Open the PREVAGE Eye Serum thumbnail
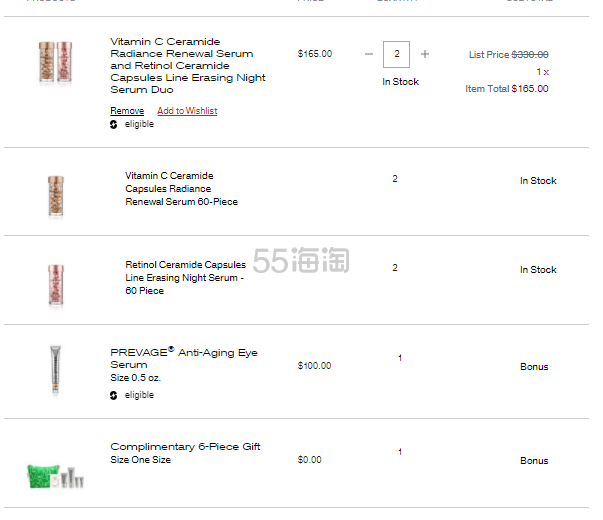603x520 pixels. coord(55,370)
